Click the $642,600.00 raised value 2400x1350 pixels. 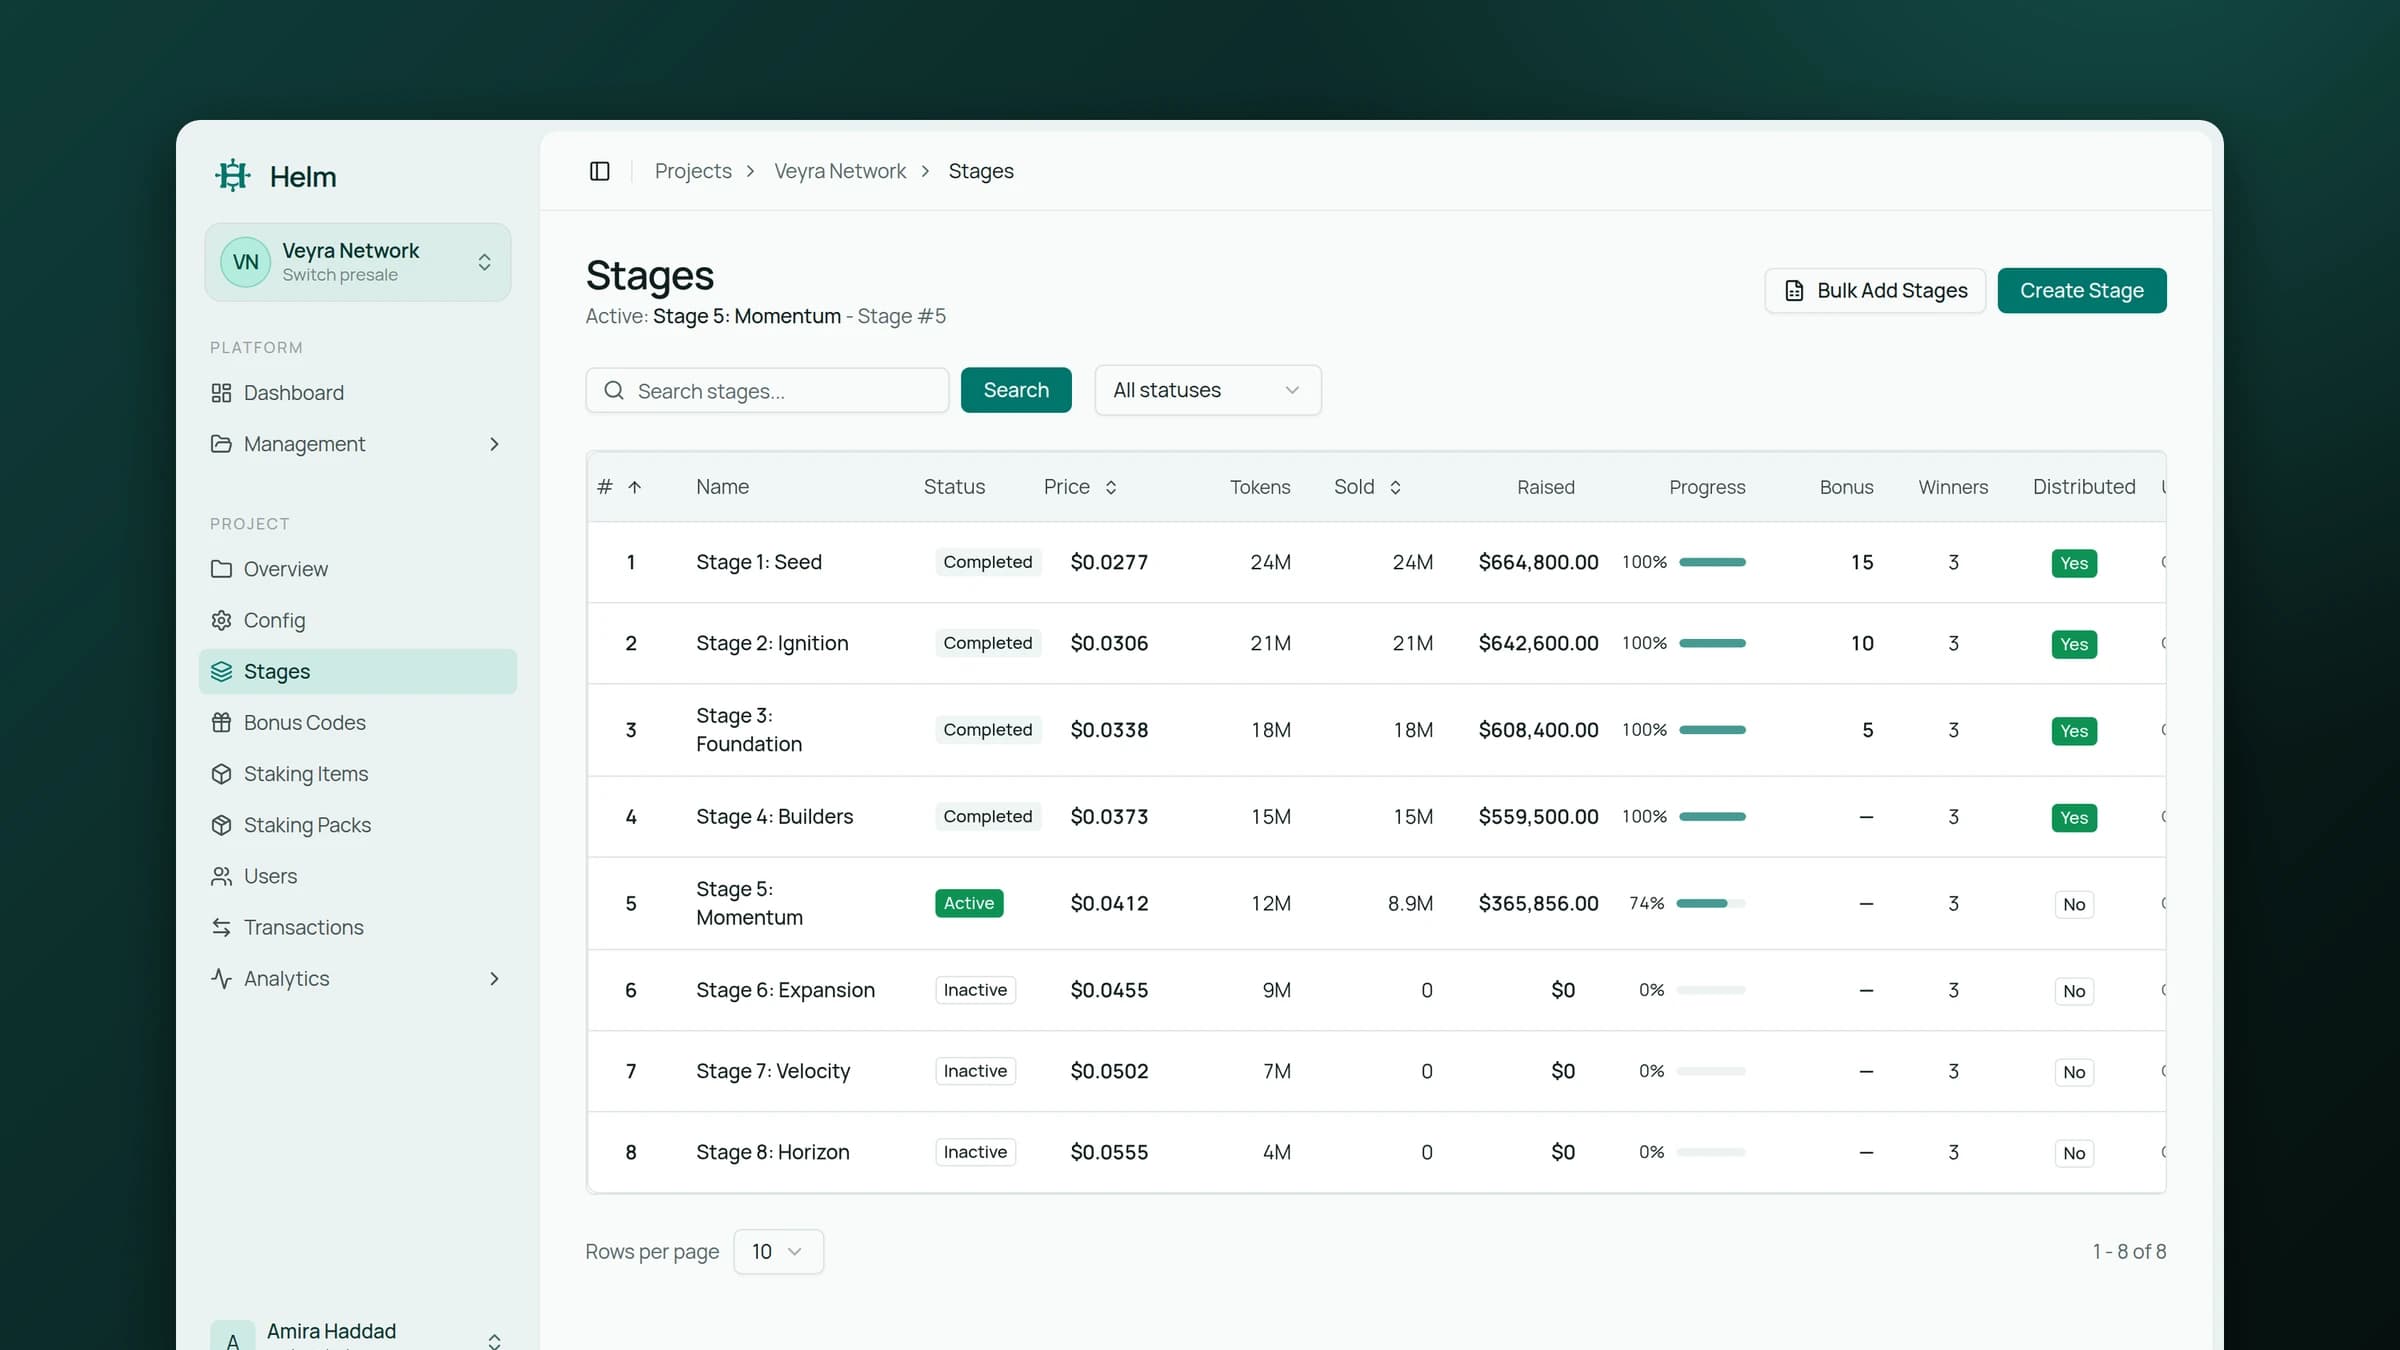point(1538,643)
